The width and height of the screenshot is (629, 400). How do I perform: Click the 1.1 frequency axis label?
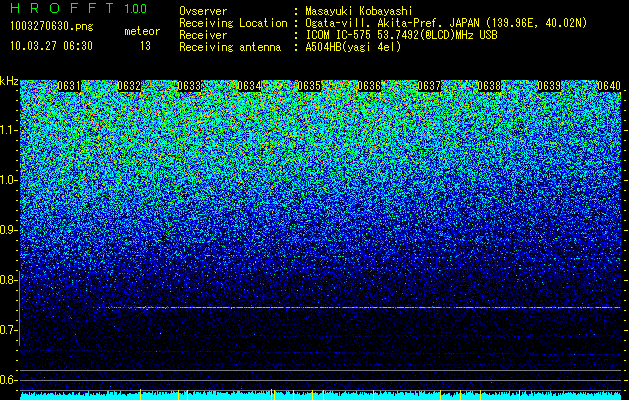pos(8,130)
